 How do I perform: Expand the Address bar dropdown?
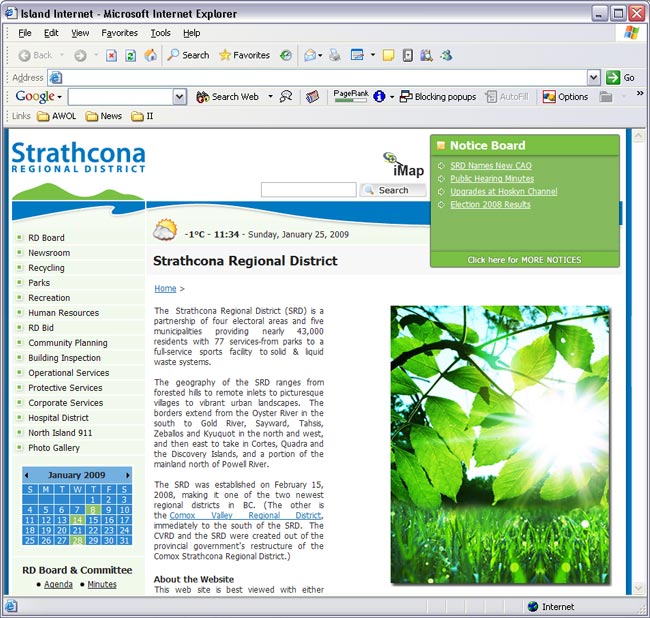[594, 78]
